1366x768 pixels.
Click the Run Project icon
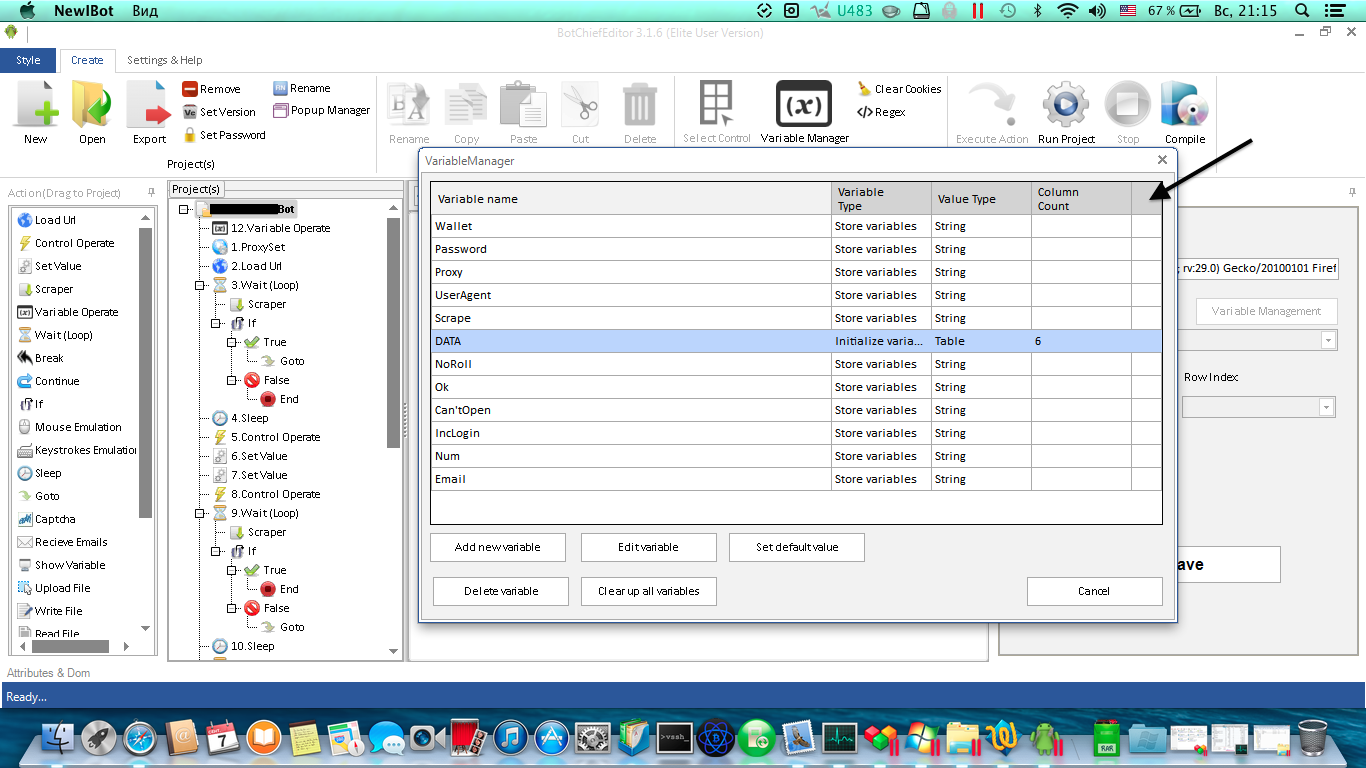1066,104
